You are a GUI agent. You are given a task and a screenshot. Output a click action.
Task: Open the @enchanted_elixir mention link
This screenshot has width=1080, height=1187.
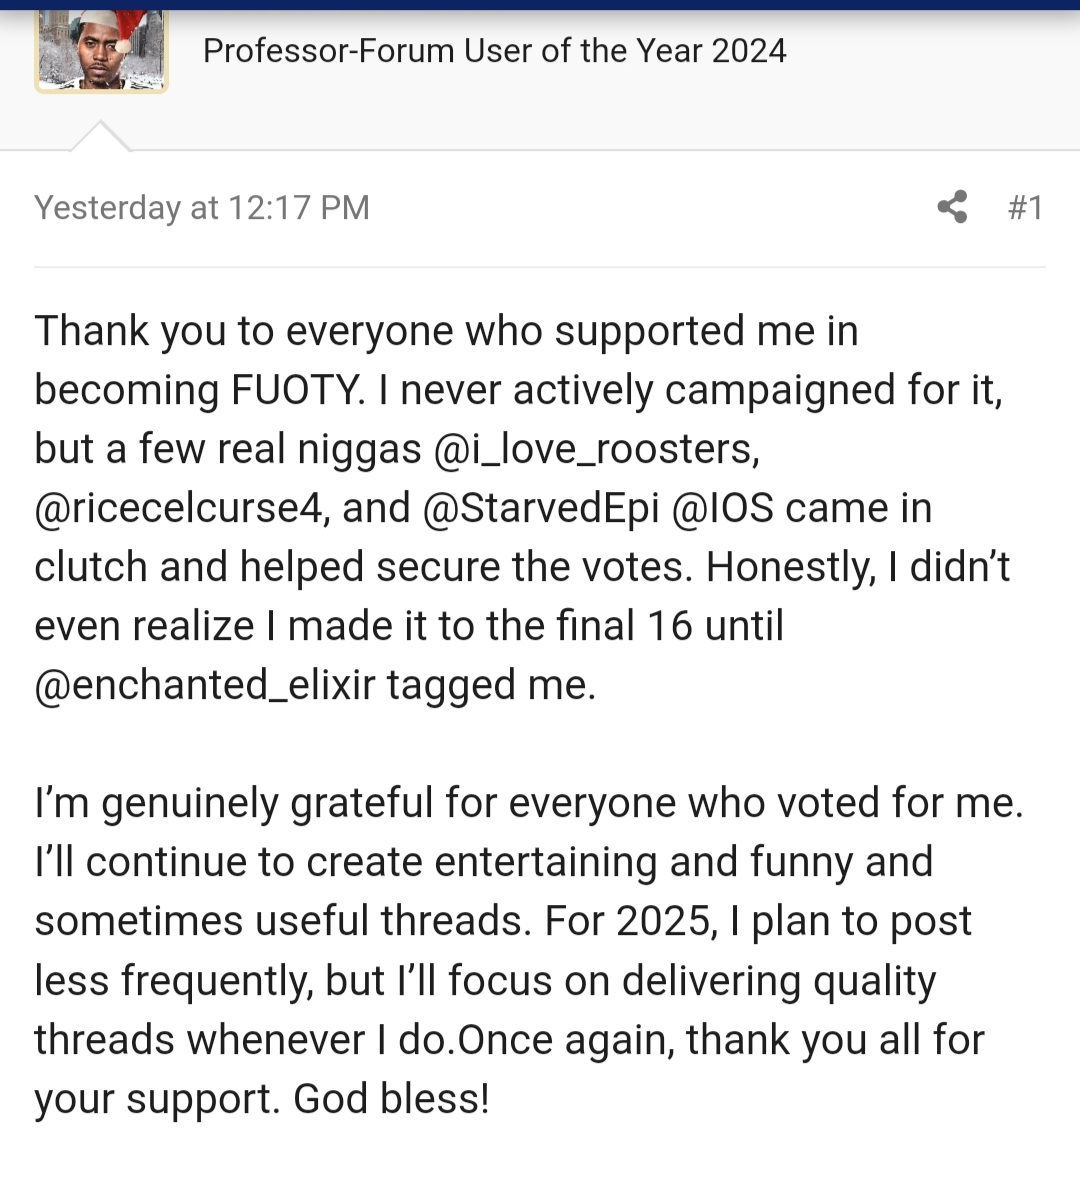click(x=205, y=685)
